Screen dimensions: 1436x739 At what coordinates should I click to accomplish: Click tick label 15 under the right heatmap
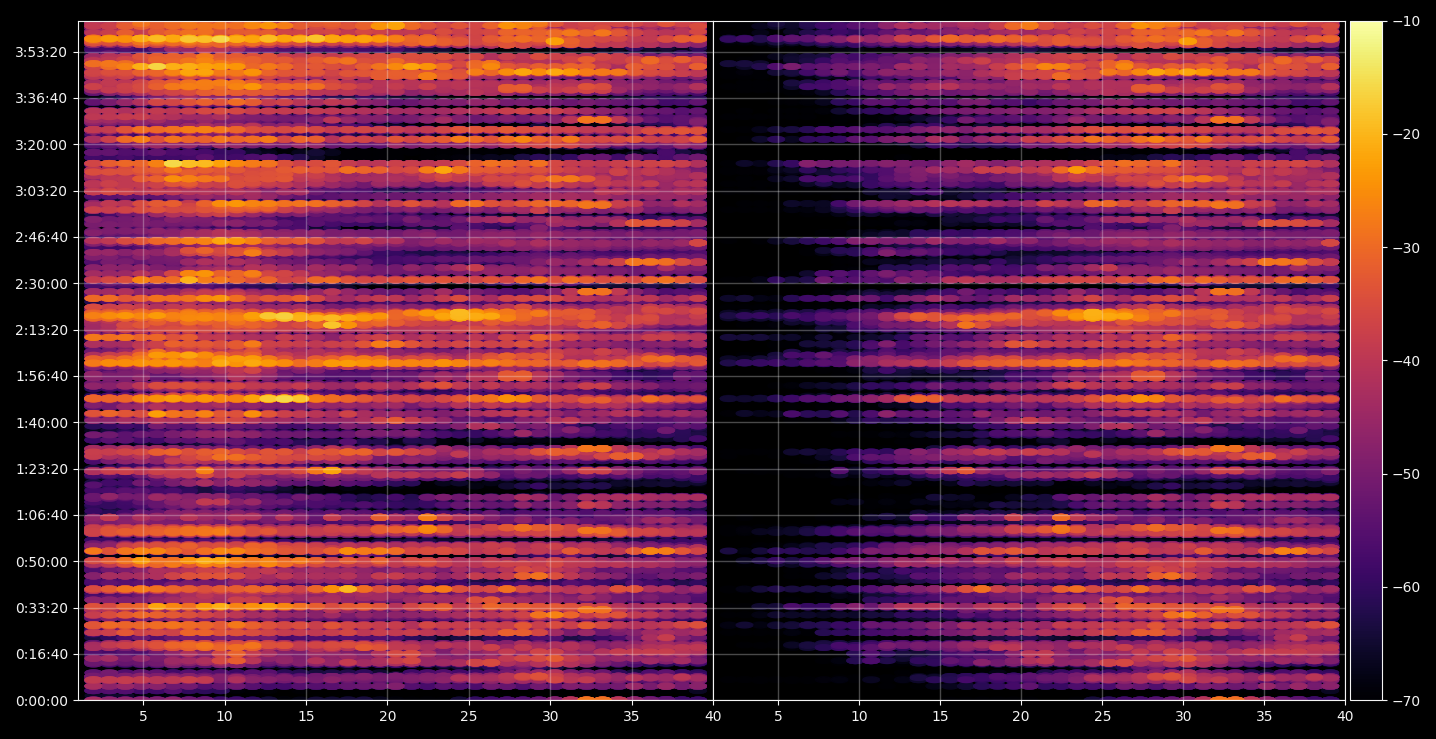pos(939,716)
